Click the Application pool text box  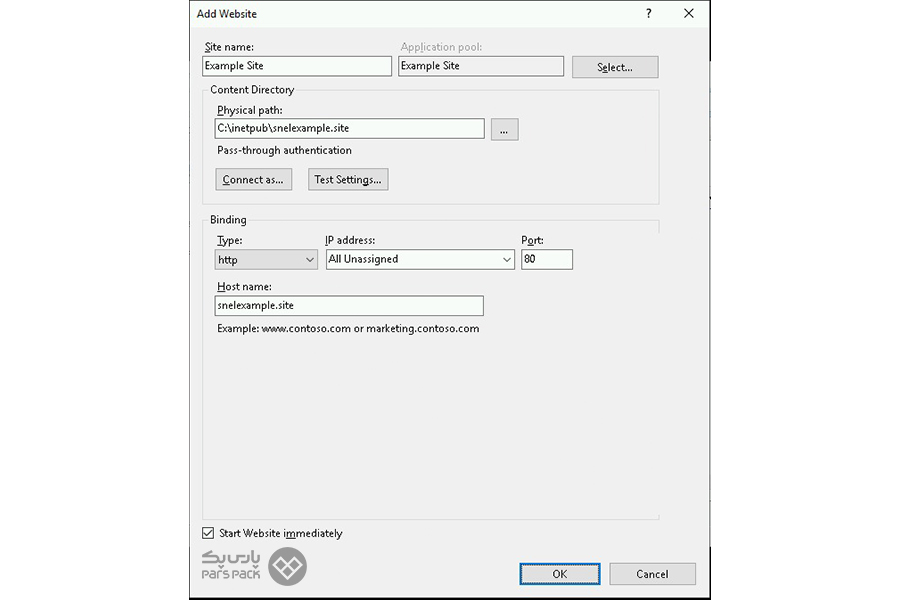click(x=481, y=66)
